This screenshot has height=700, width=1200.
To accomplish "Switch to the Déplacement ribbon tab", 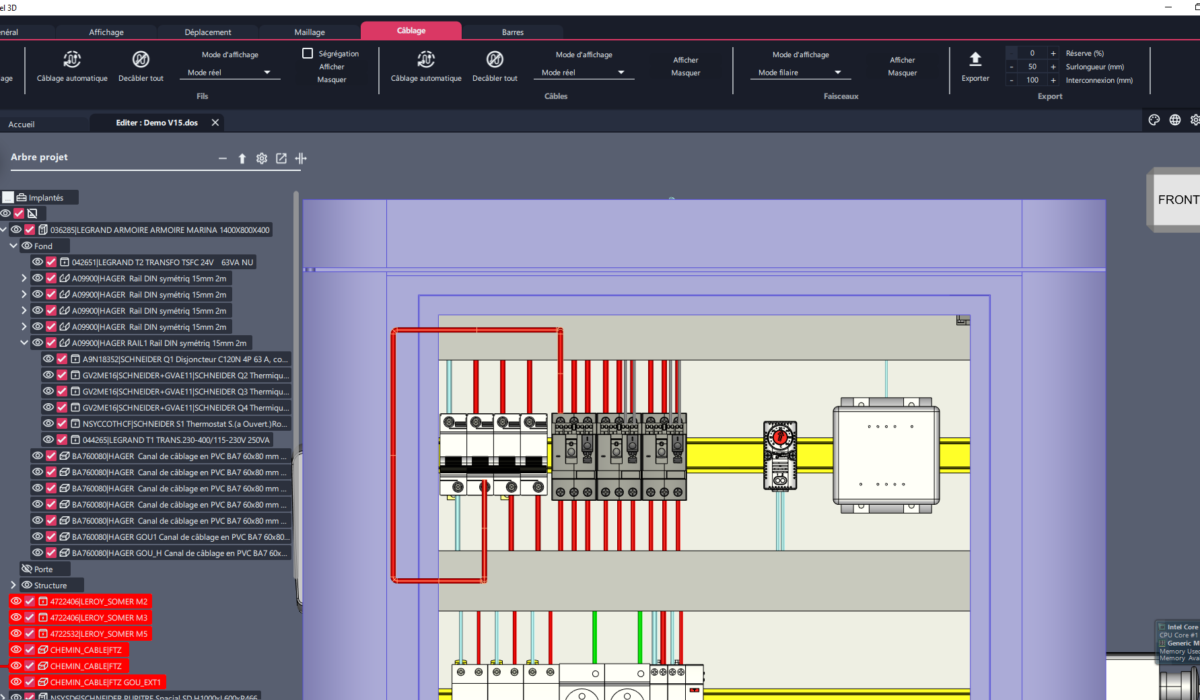I will 208,32.
